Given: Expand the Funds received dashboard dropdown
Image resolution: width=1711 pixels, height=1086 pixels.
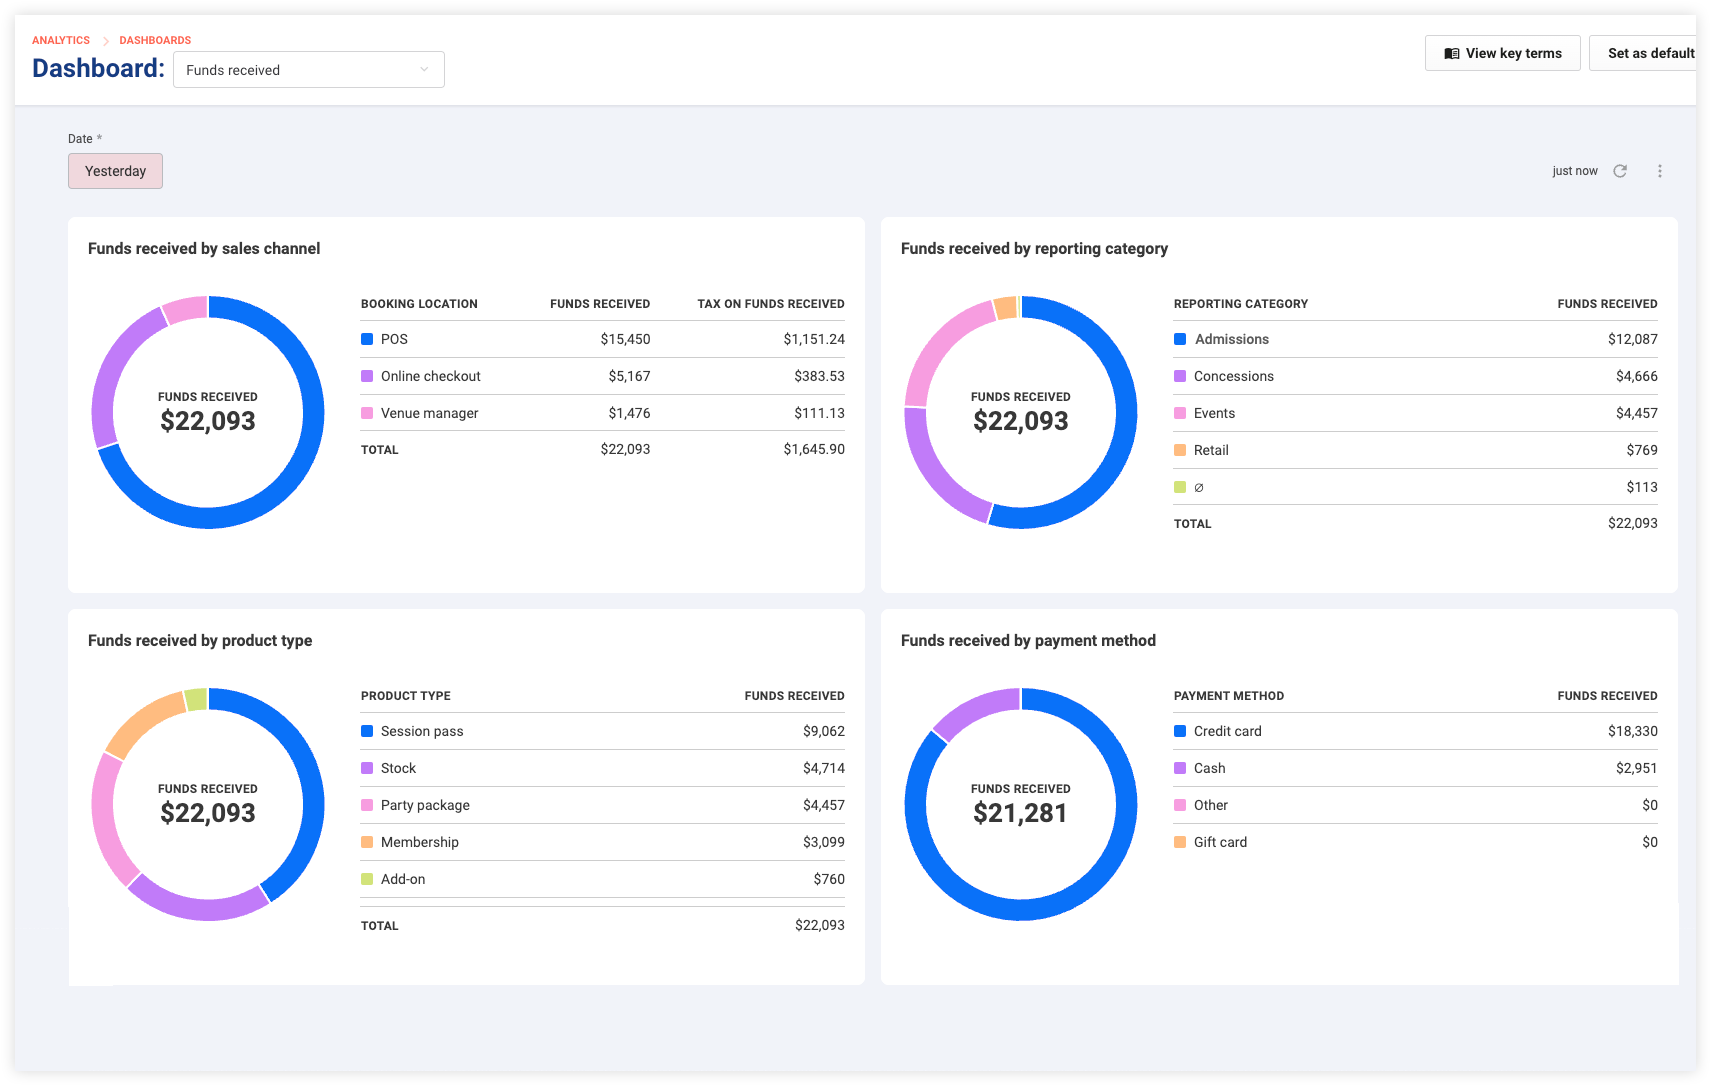Looking at the screenshot, I should (309, 70).
